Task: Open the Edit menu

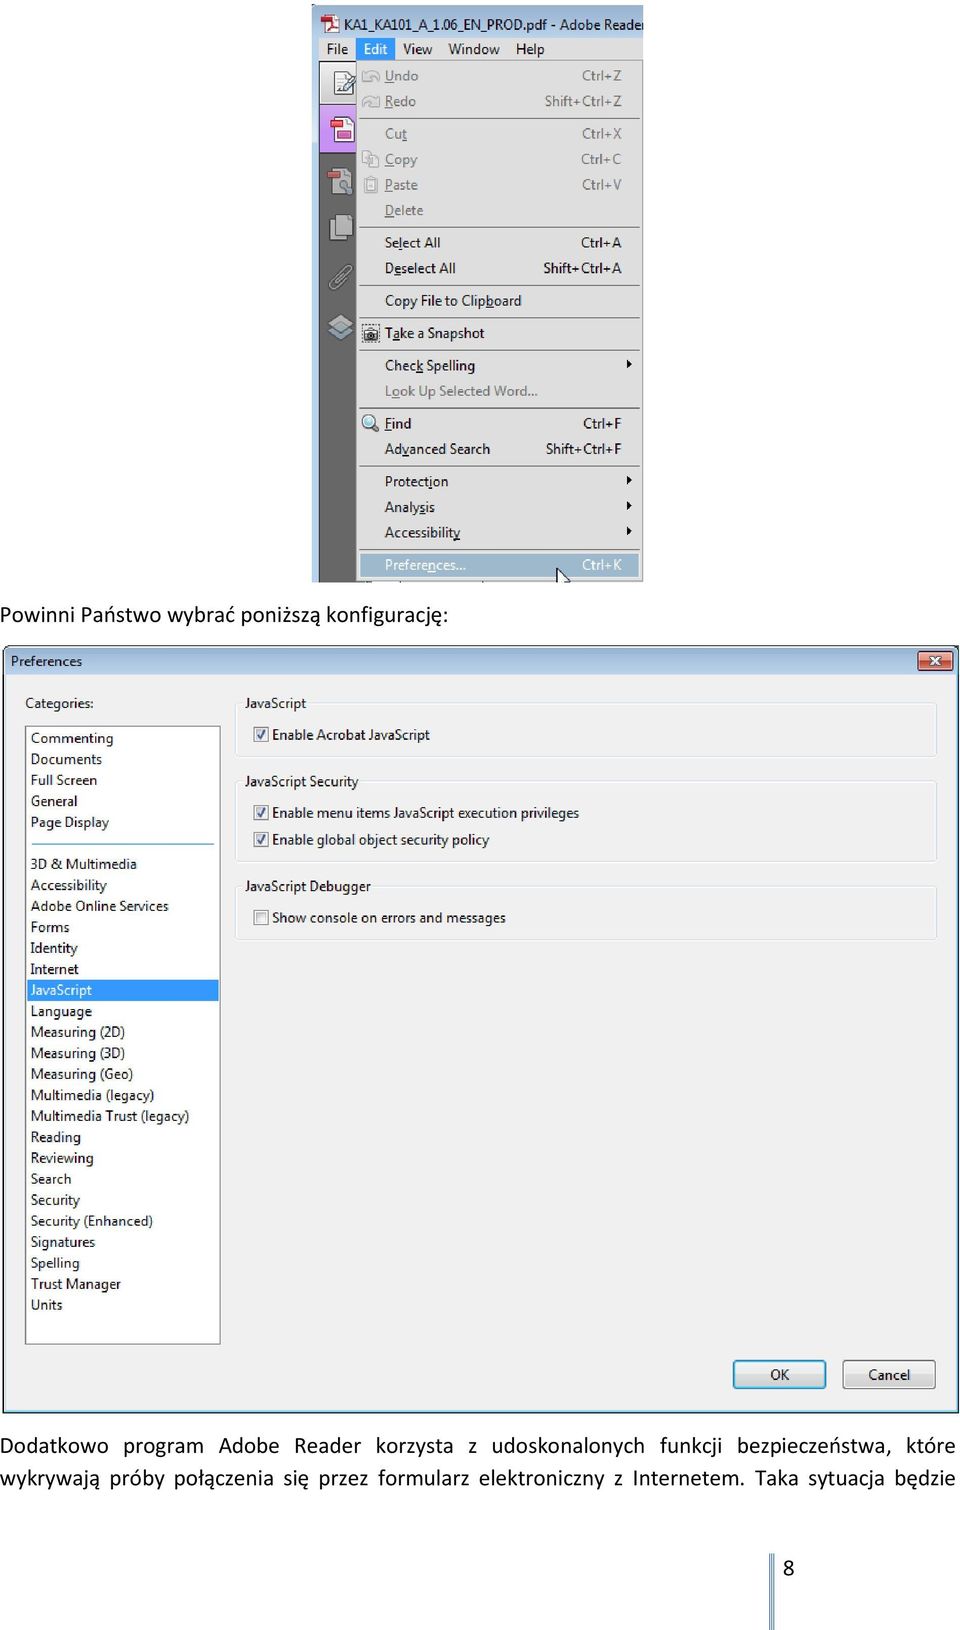Action: point(375,49)
